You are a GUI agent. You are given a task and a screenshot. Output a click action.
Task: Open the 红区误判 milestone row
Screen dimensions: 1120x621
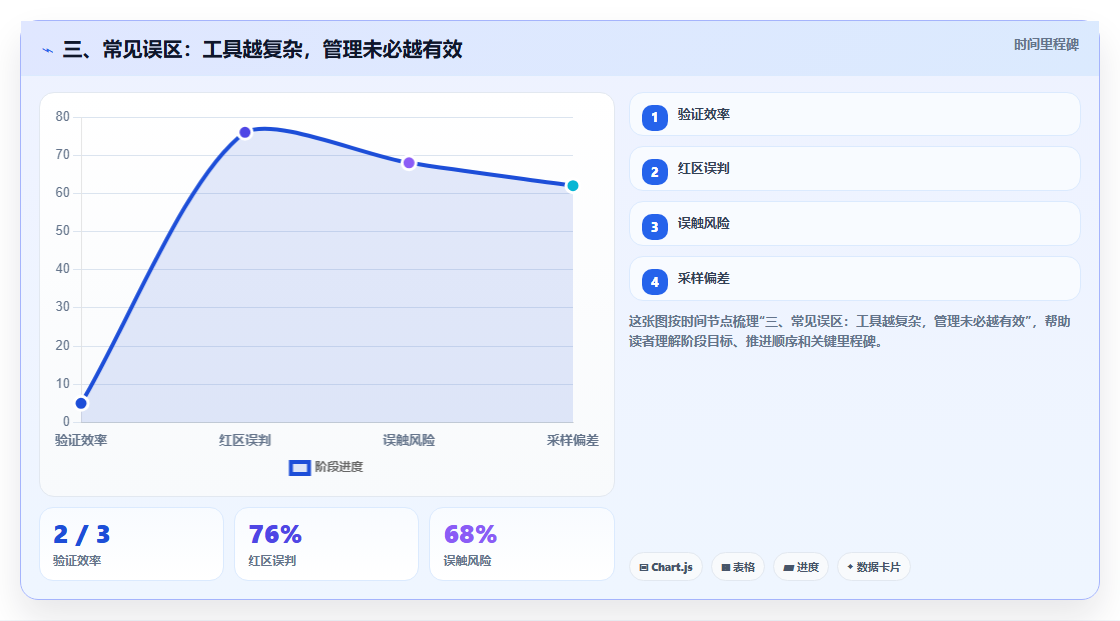pos(854,169)
